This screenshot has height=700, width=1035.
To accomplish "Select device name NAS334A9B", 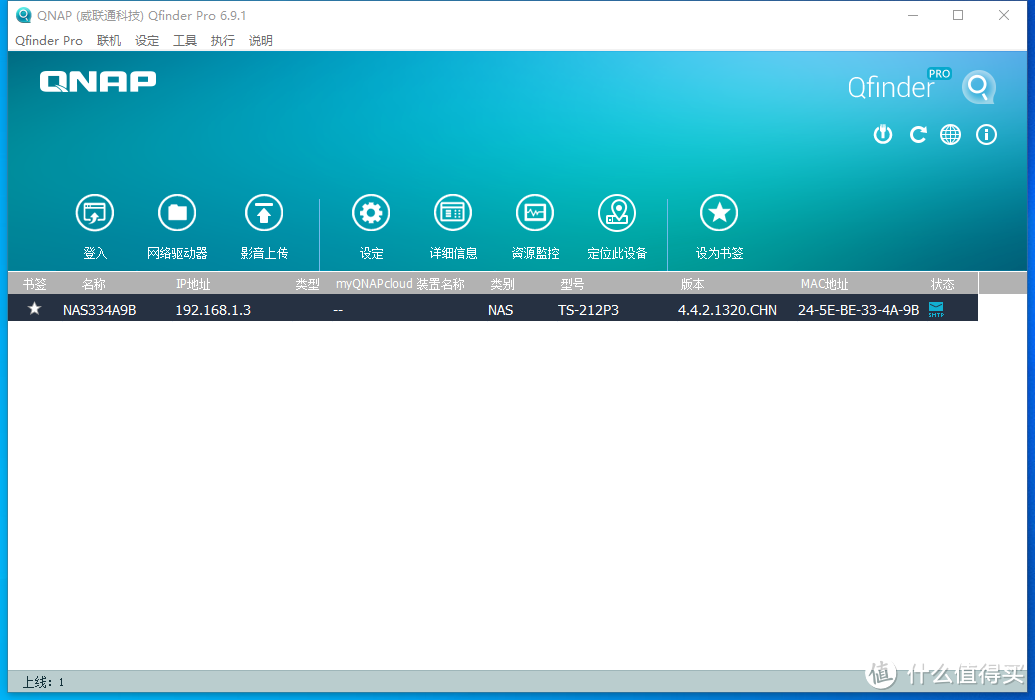I will point(100,310).
